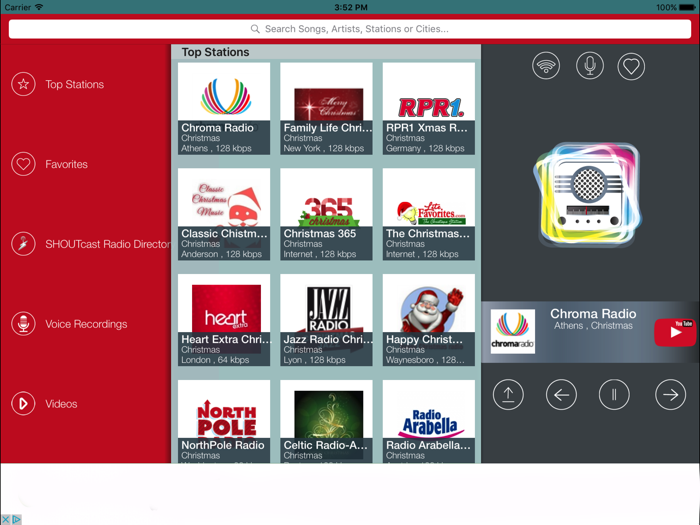Skip to next station with right arrow
Image resolution: width=700 pixels, height=525 pixels.
(x=670, y=394)
